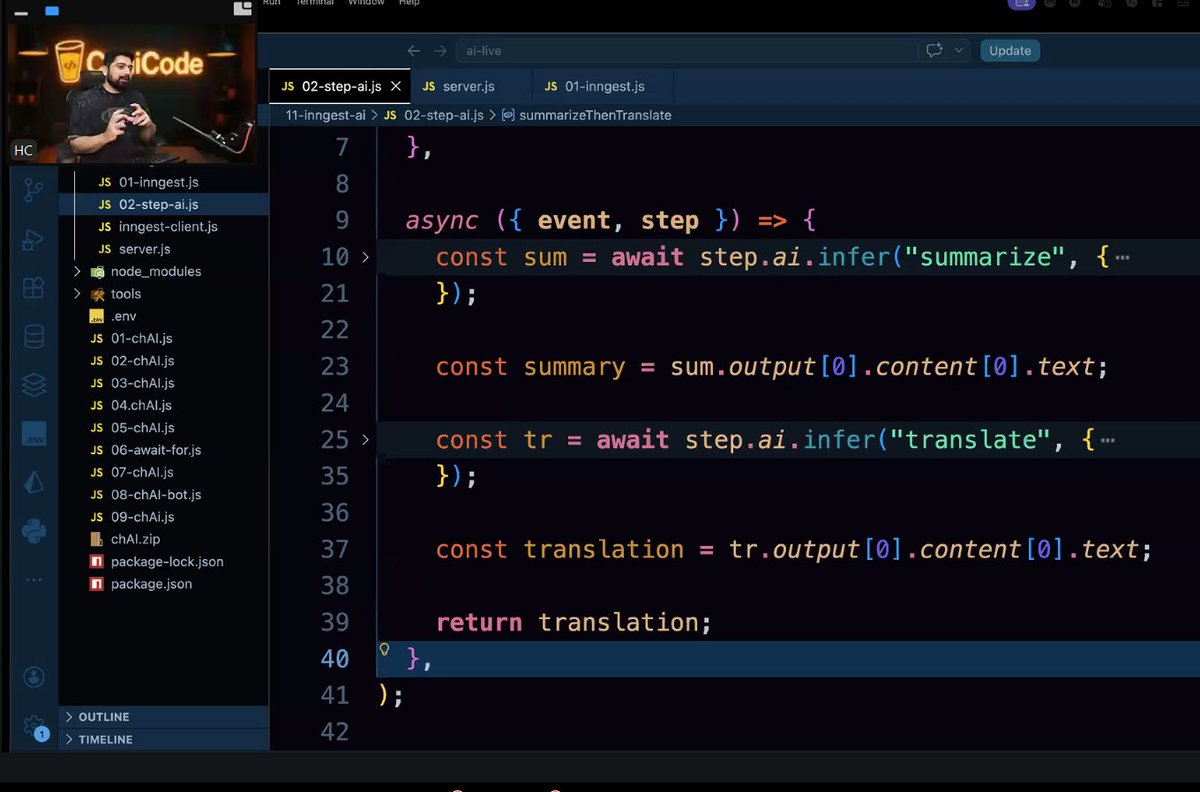The height and width of the screenshot is (792, 1200).
Task: Click the async keyword on line 9
Action: [442, 220]
